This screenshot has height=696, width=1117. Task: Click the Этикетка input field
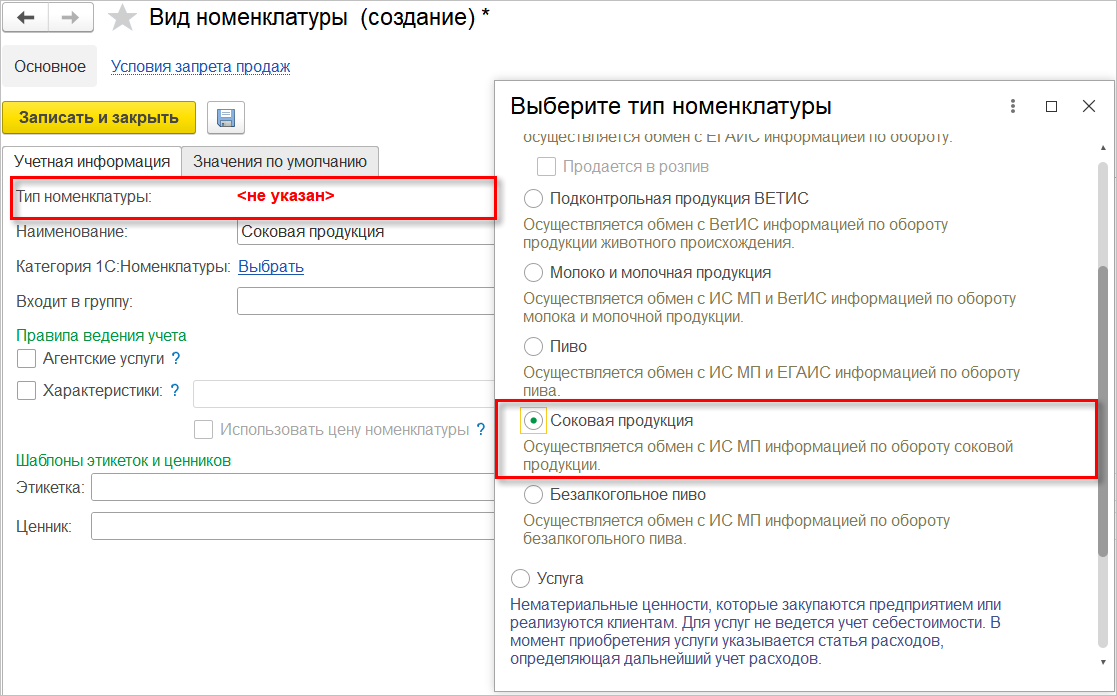[293, 488]
